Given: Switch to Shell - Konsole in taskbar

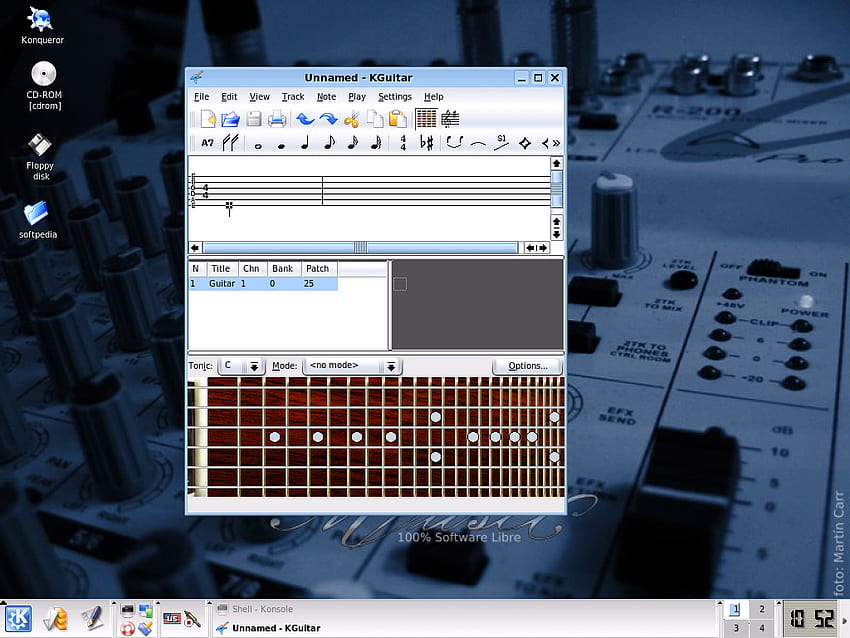Looking at the screenshot, I should click(262, 609).
